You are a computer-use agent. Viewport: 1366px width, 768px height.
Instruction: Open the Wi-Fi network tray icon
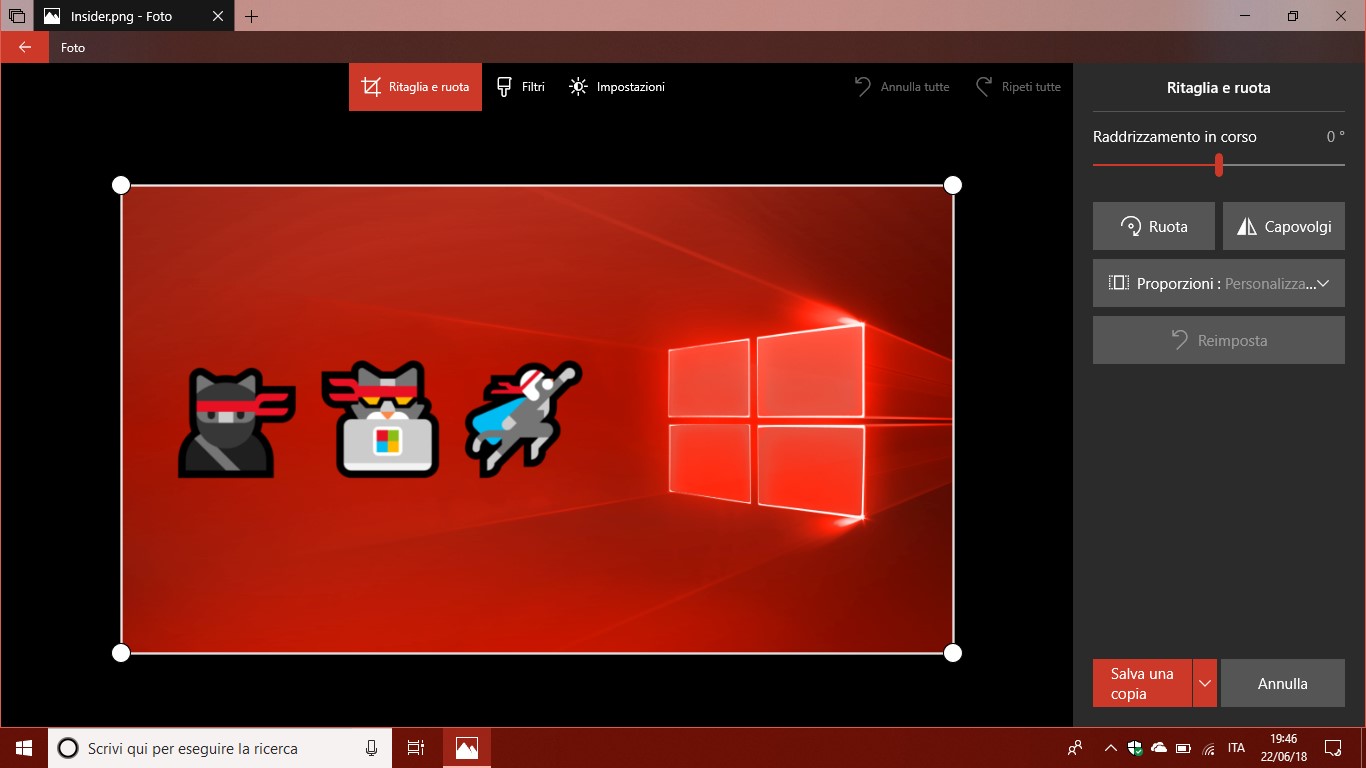click(1208, 748)
